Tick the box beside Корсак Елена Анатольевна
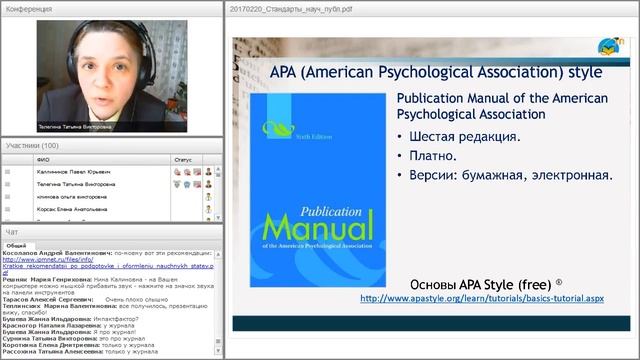 pos(7,209)
